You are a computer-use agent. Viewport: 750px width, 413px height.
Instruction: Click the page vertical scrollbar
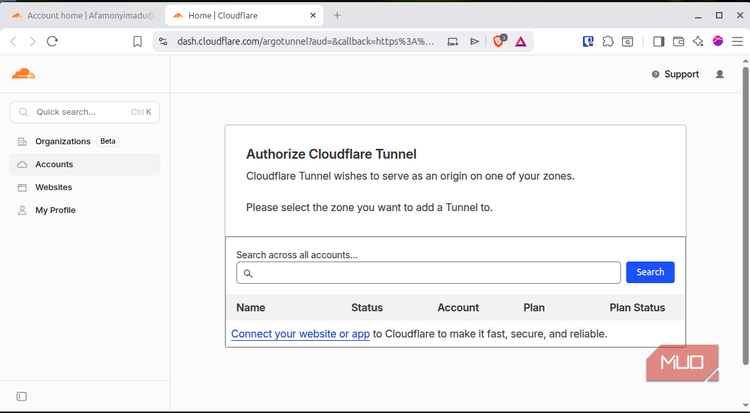pos(745,215)
